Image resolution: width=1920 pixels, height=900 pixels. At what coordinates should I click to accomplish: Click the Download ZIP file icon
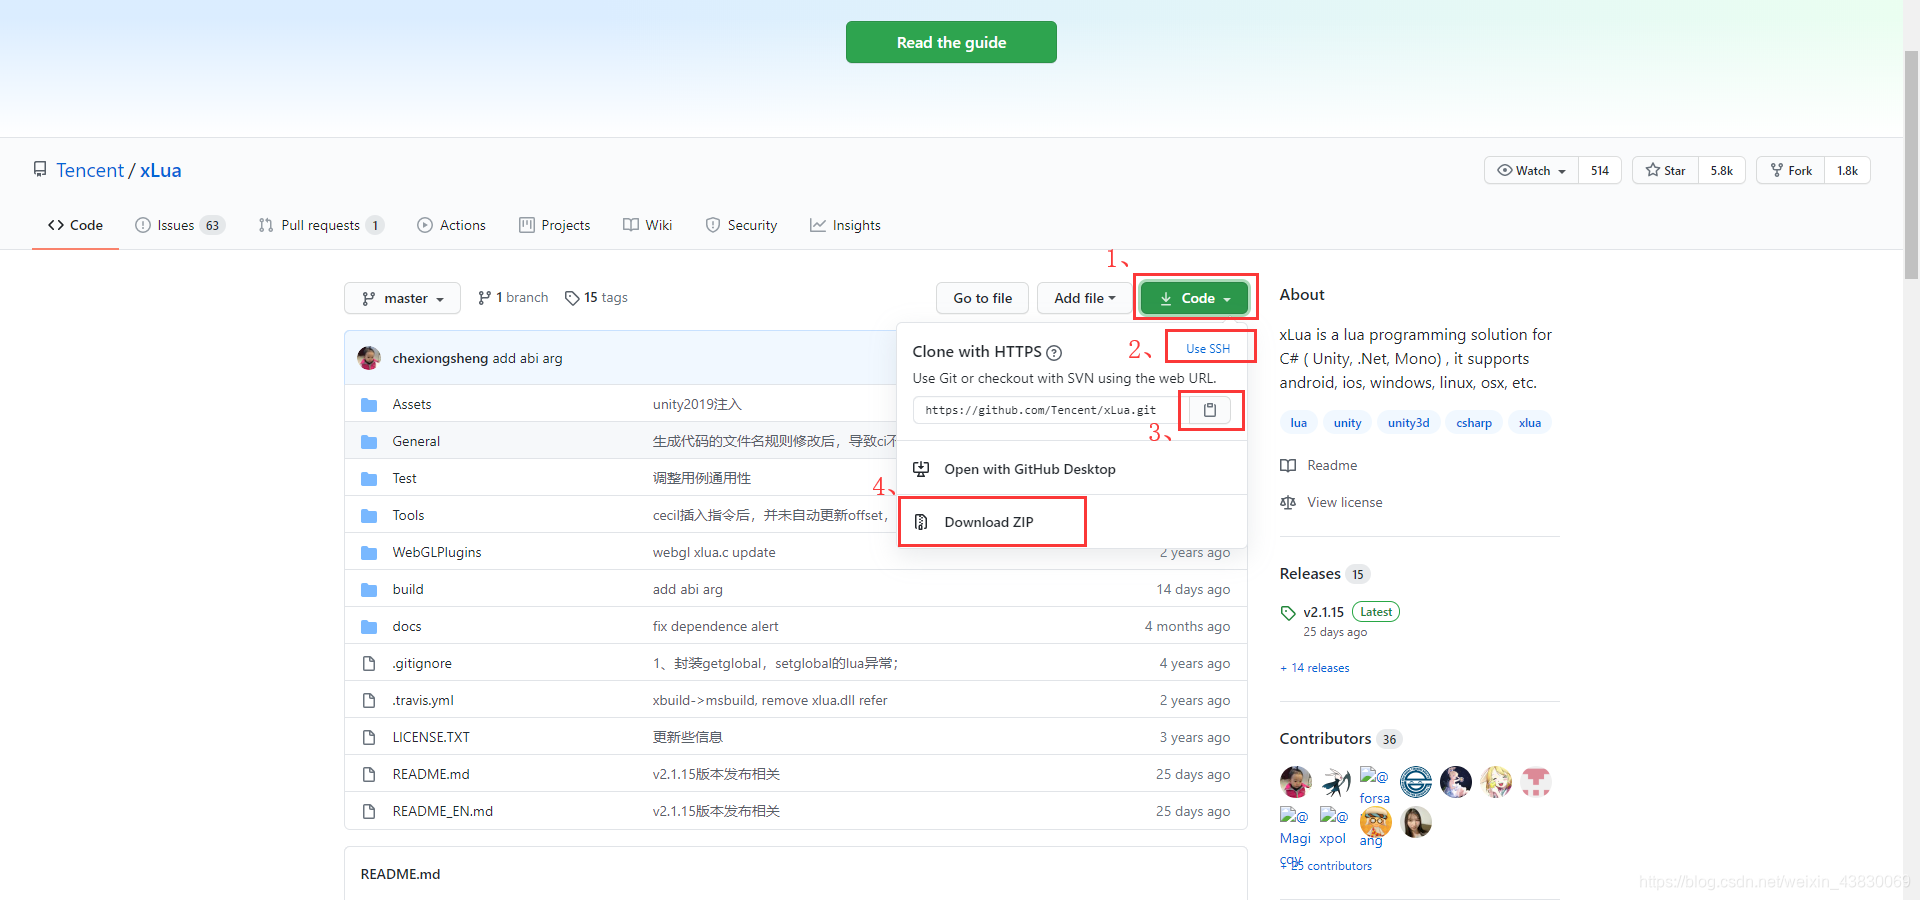click(x=921, y=522)
